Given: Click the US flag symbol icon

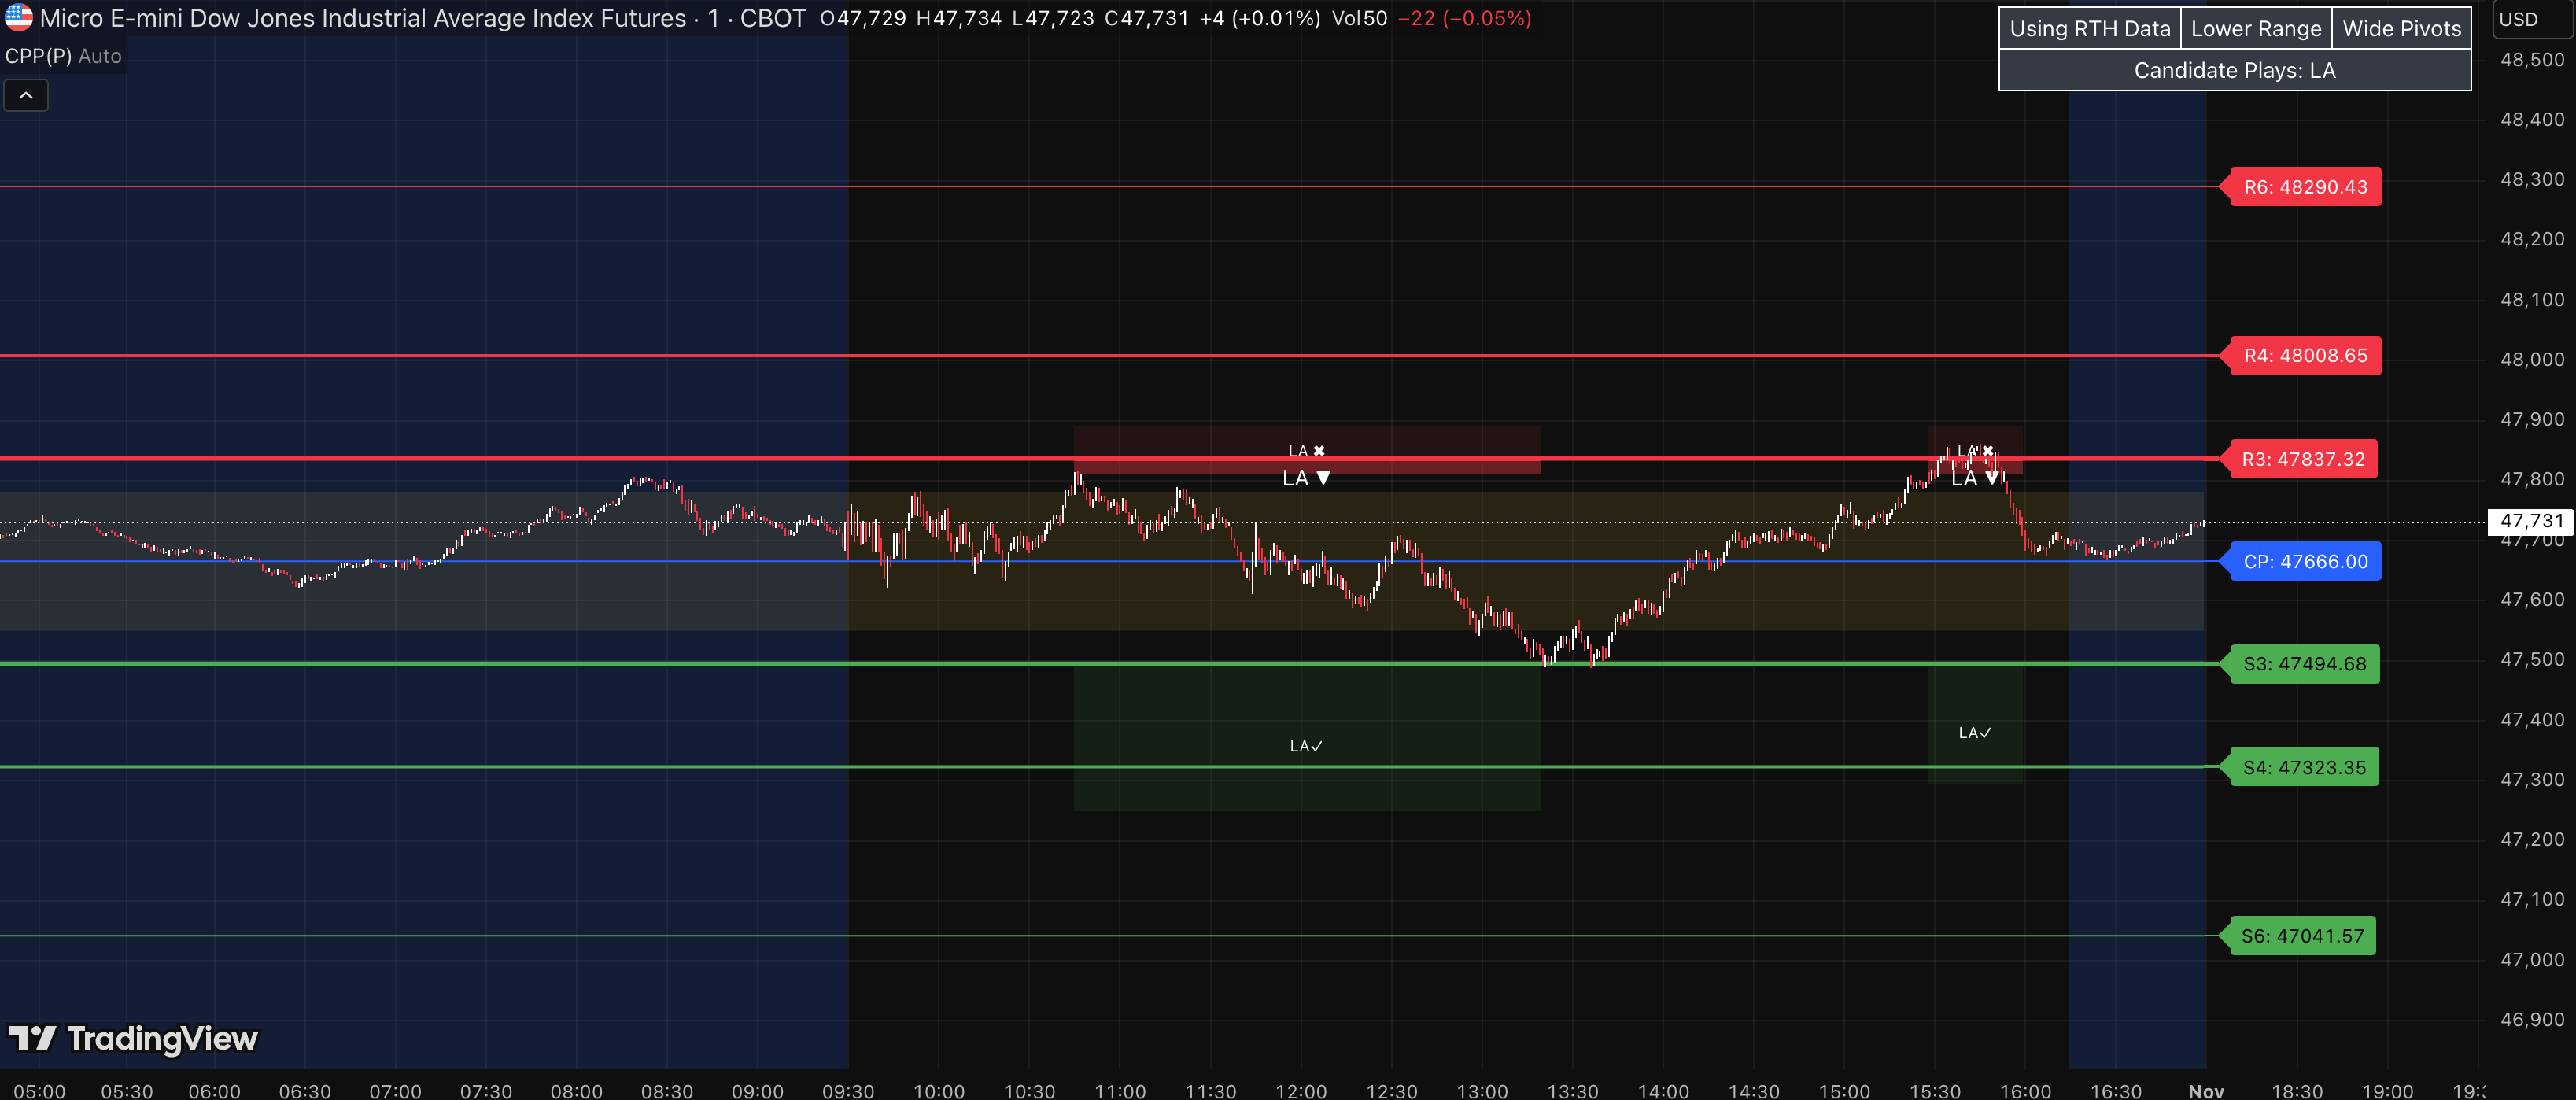Looking at the screenshot, I should tap(18, 18).
